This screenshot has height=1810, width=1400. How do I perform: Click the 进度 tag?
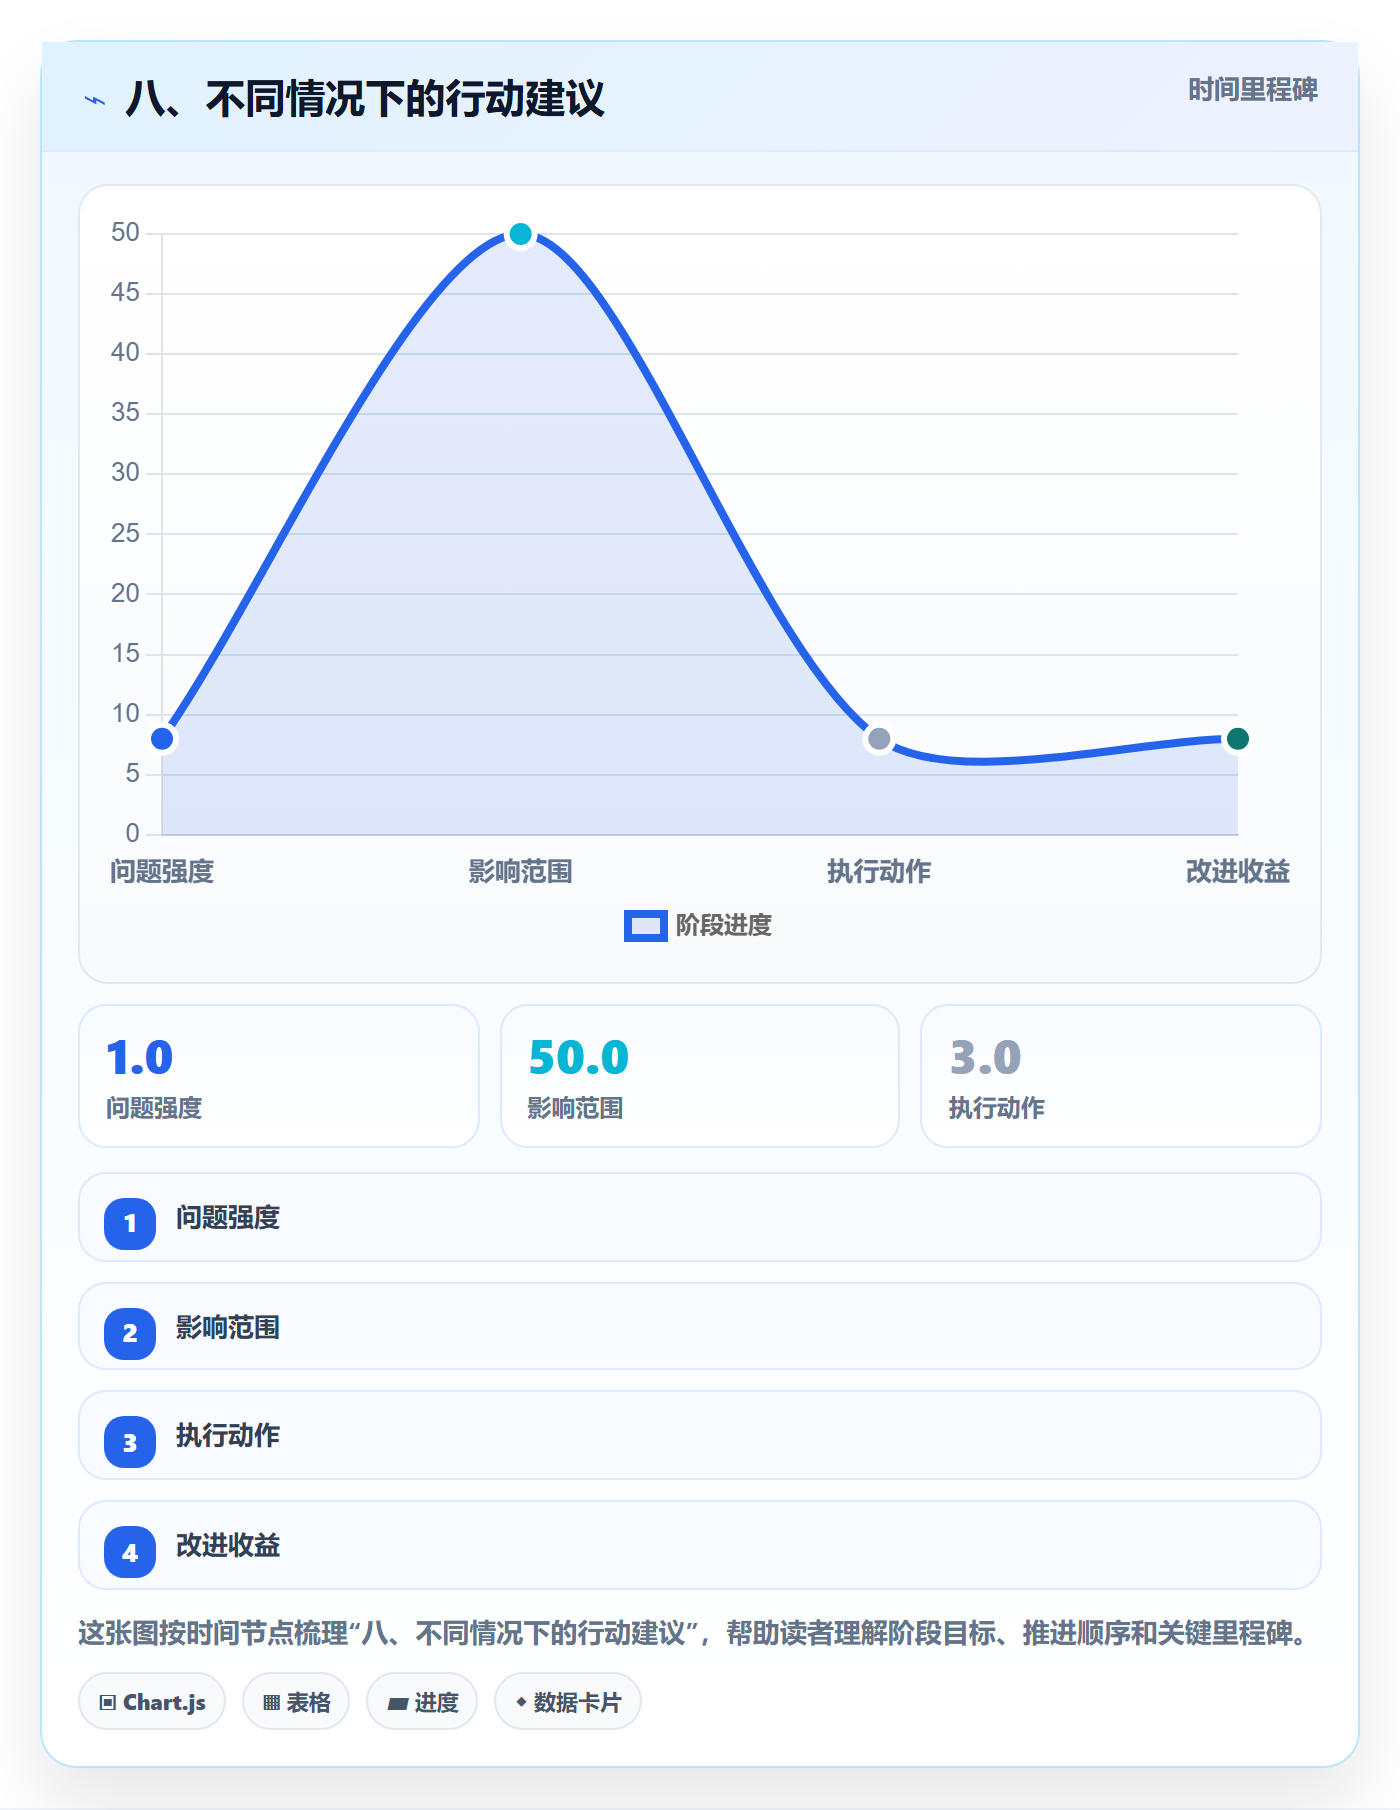click(422, 1701)
